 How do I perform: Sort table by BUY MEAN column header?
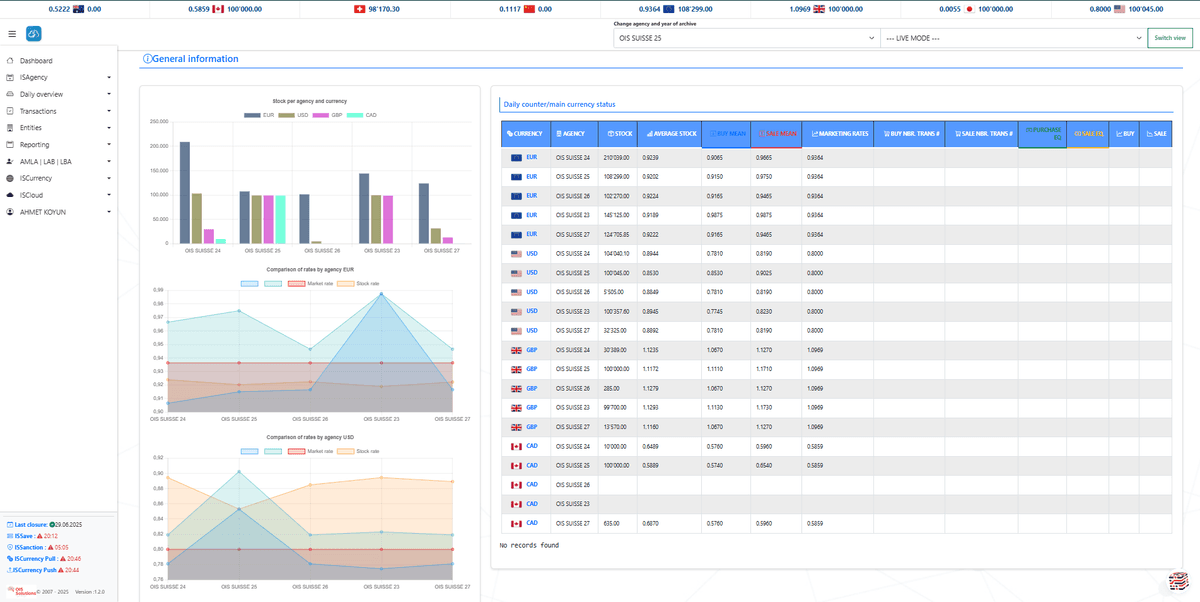click(x=727, y=134)
